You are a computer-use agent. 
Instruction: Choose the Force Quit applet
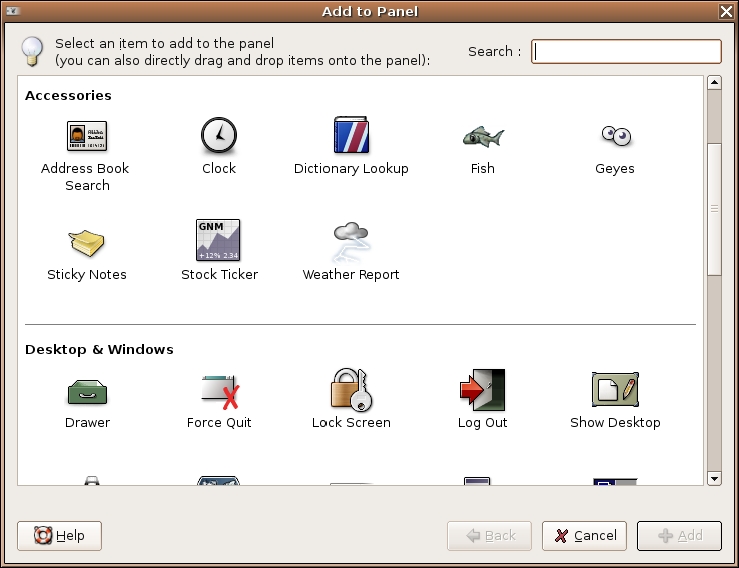pos(218,389)
